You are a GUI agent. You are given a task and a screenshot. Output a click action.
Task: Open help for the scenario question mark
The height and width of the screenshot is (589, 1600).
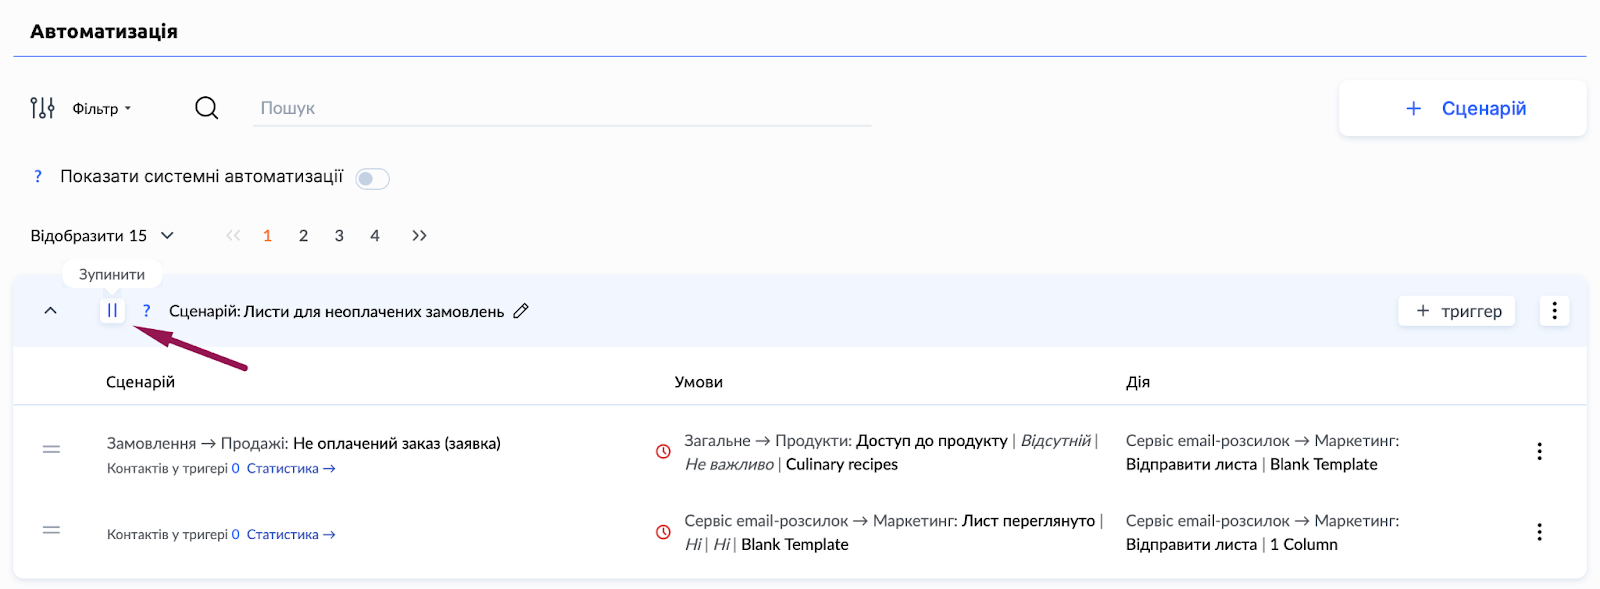point(146,311)
